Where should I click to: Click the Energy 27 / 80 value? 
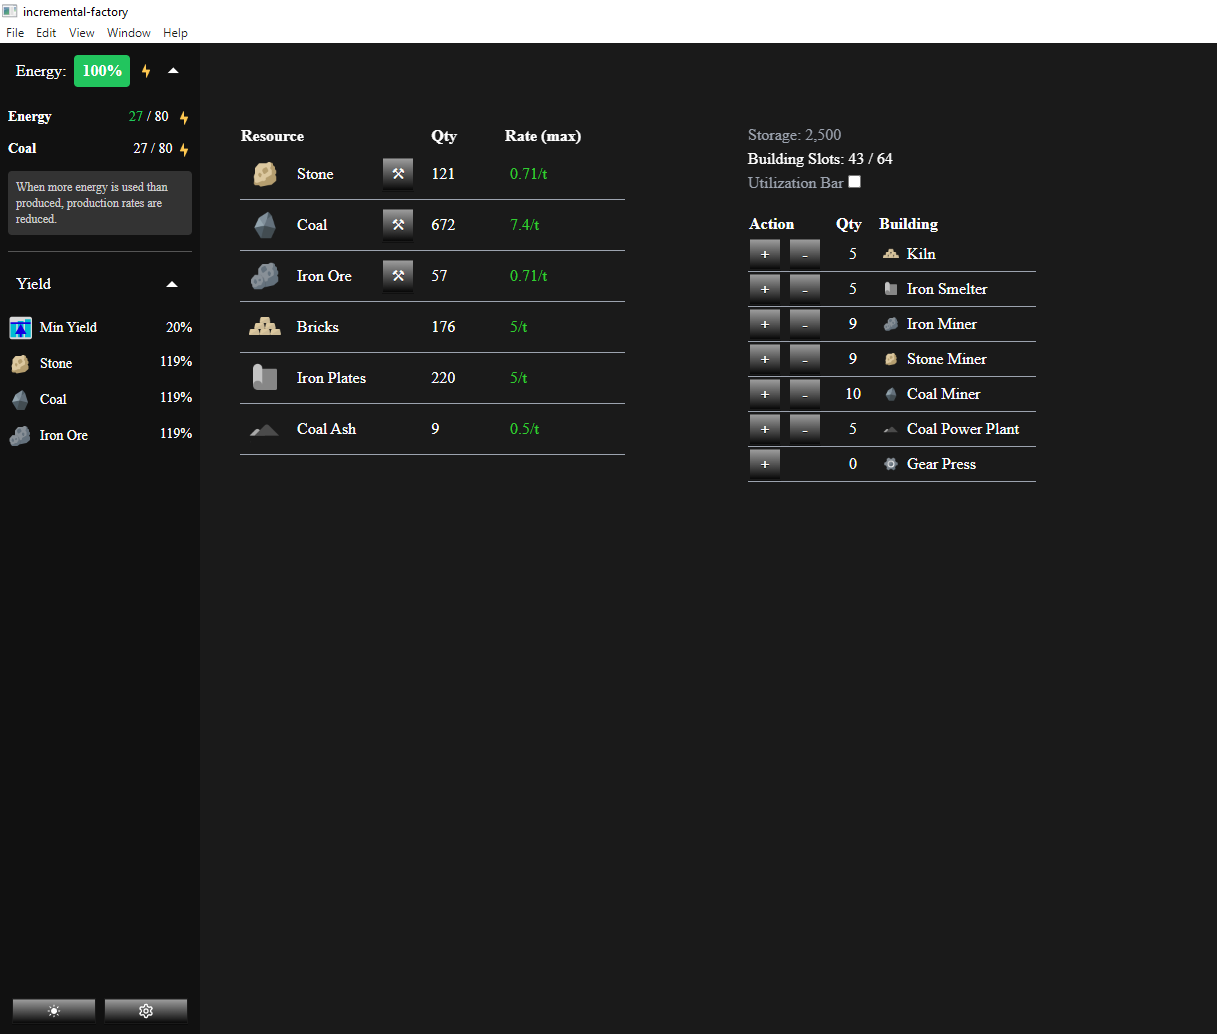point(149,116)
